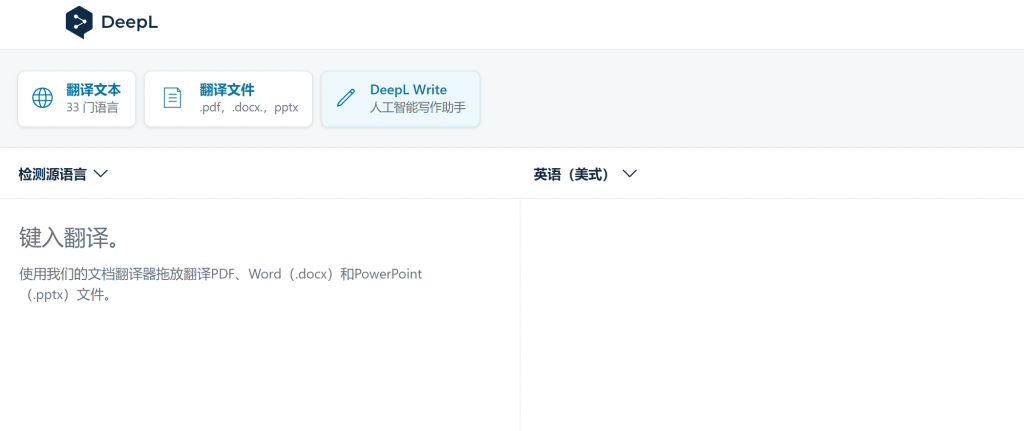Click the document translator hint mentioning PowerPoint

click(x=221, y=284)
